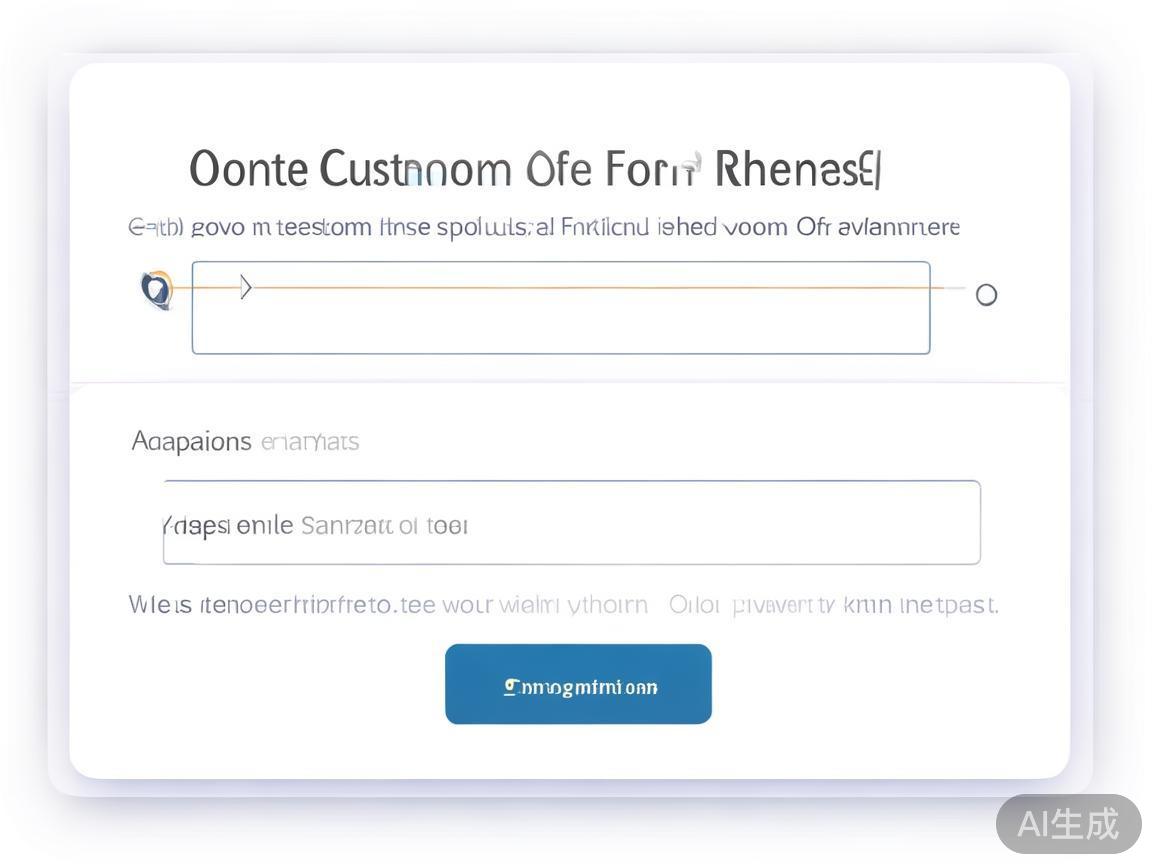This screenshot has height=864, width=1152.
Task: Click the orange and blue circular icon
Action: [x=156, y=289]
